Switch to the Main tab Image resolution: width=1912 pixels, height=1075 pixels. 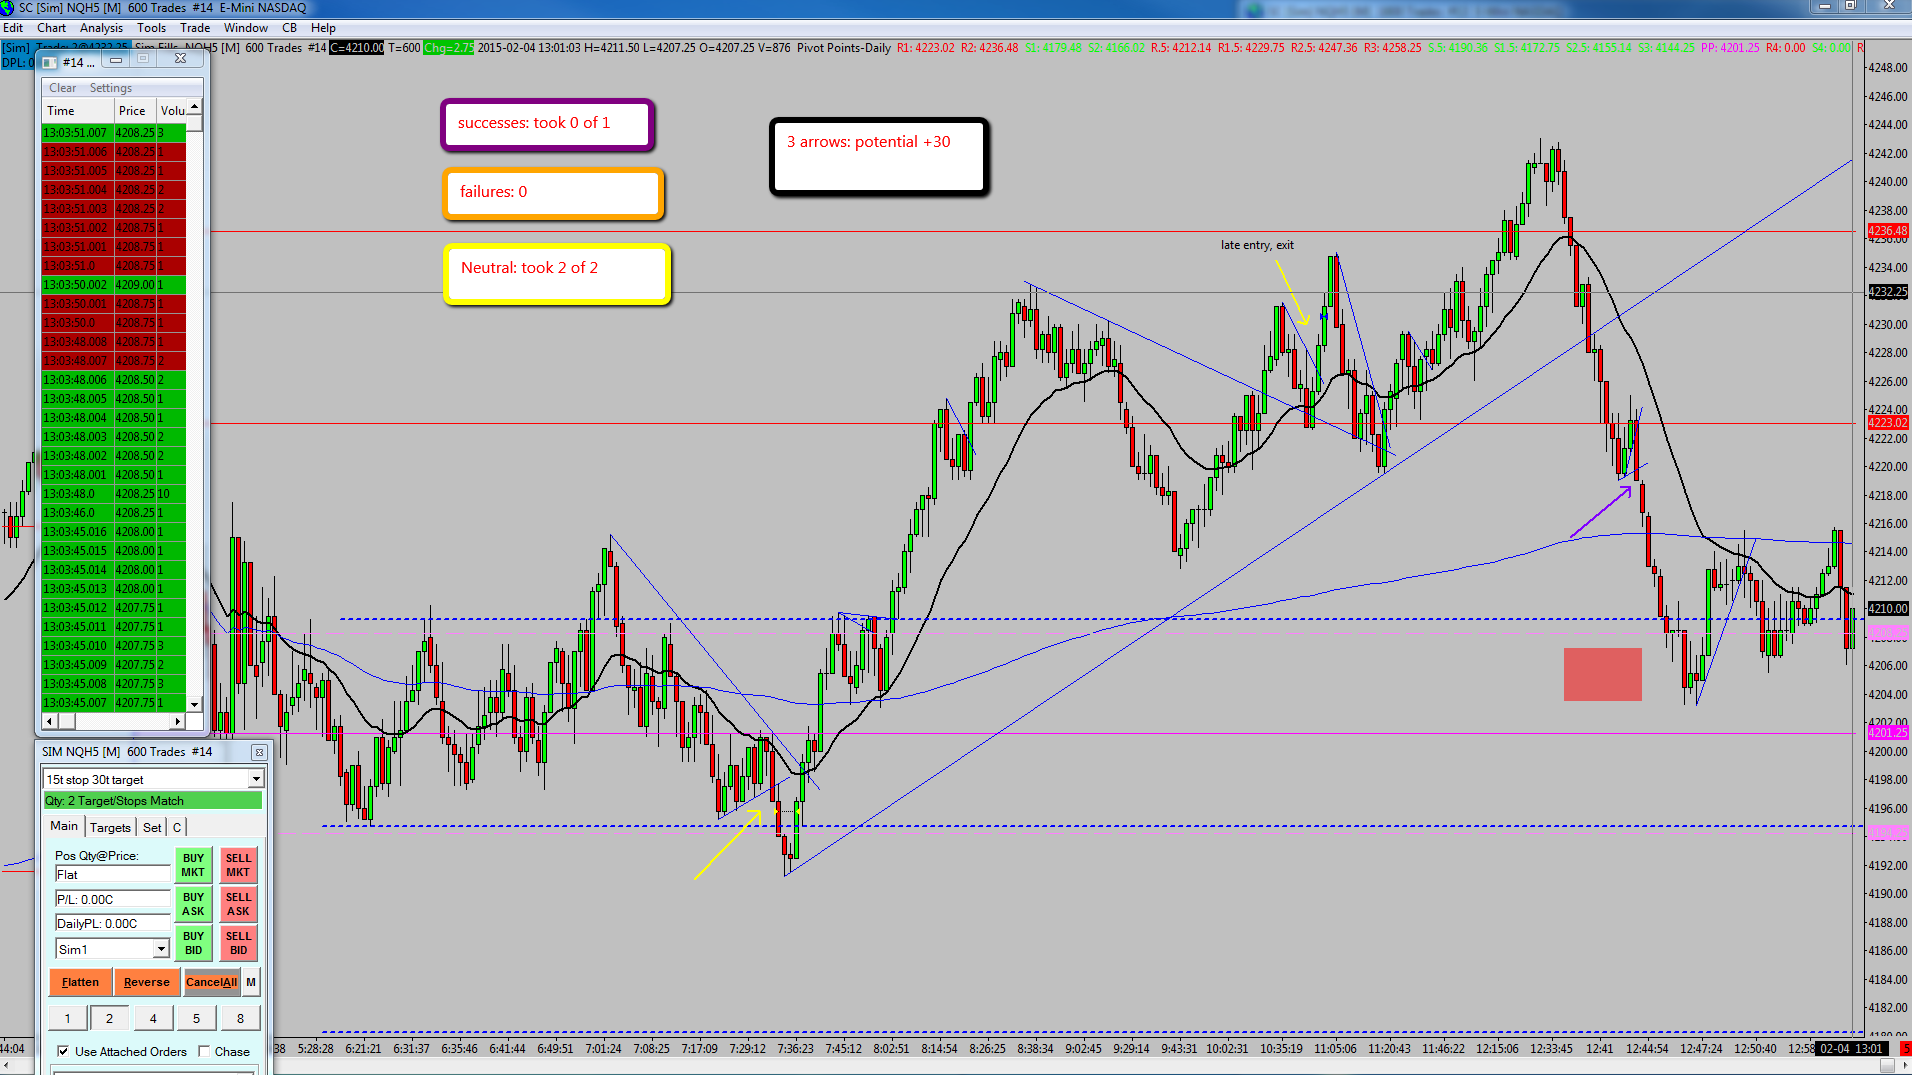click(64, 826)
